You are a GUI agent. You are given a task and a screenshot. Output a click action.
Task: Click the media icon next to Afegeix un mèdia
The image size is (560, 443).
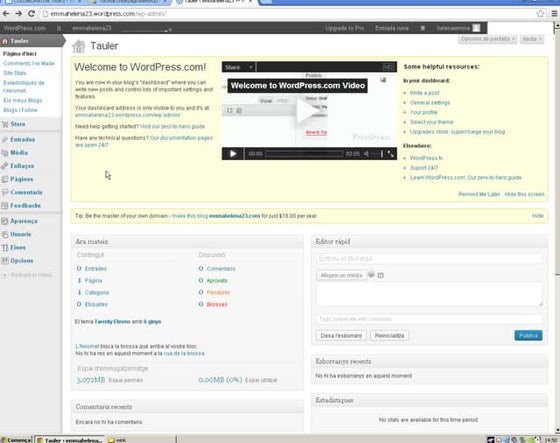(x=371, y=275)
